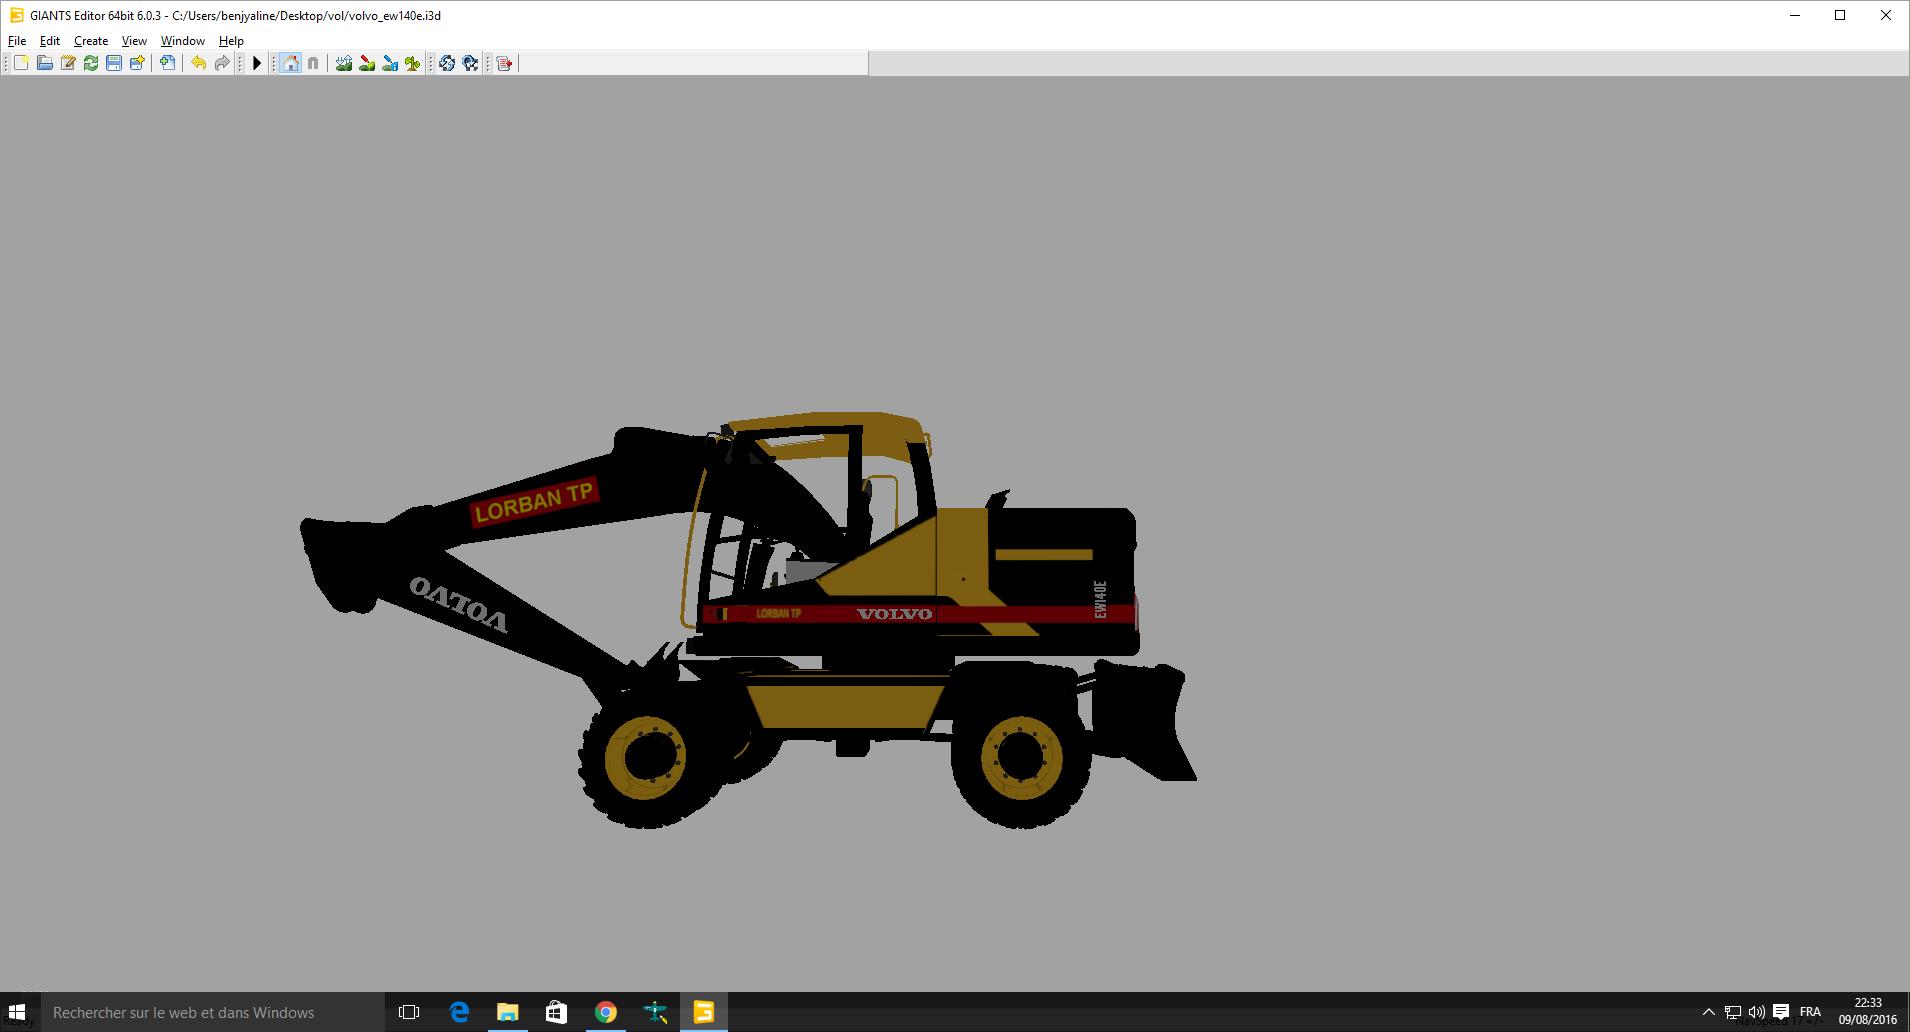Open the Help menu

pos(231,41)
